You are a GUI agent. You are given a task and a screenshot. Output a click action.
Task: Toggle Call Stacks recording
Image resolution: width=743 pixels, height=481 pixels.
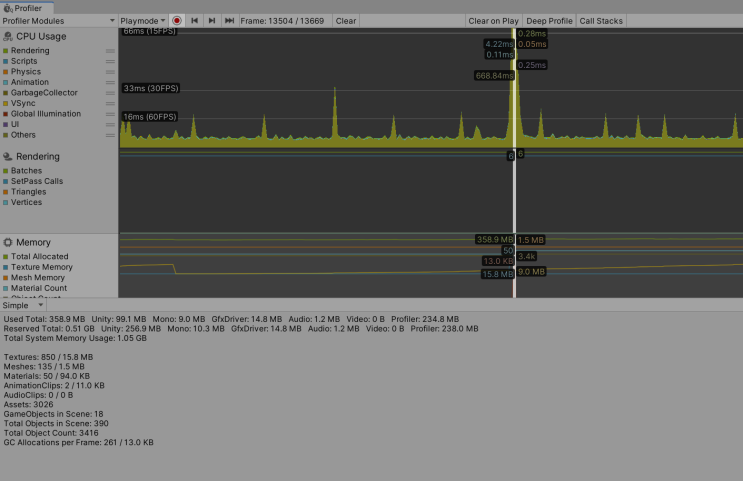(x=601, y=21)
